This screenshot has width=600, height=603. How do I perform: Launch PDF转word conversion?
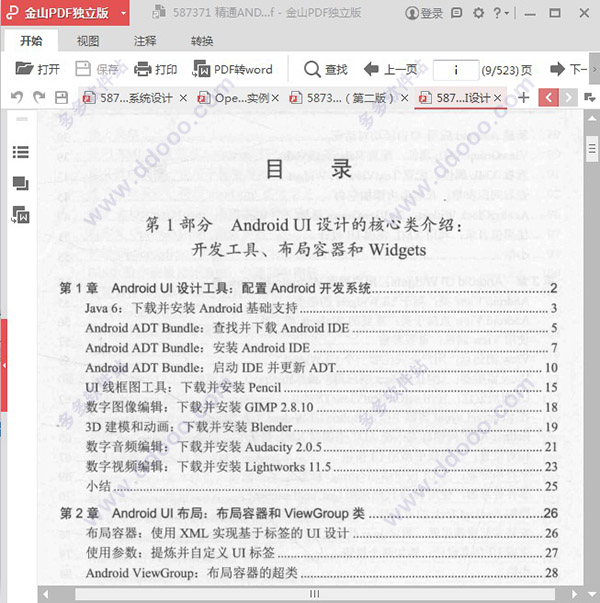pyautogui.click(x=232, y=69)
